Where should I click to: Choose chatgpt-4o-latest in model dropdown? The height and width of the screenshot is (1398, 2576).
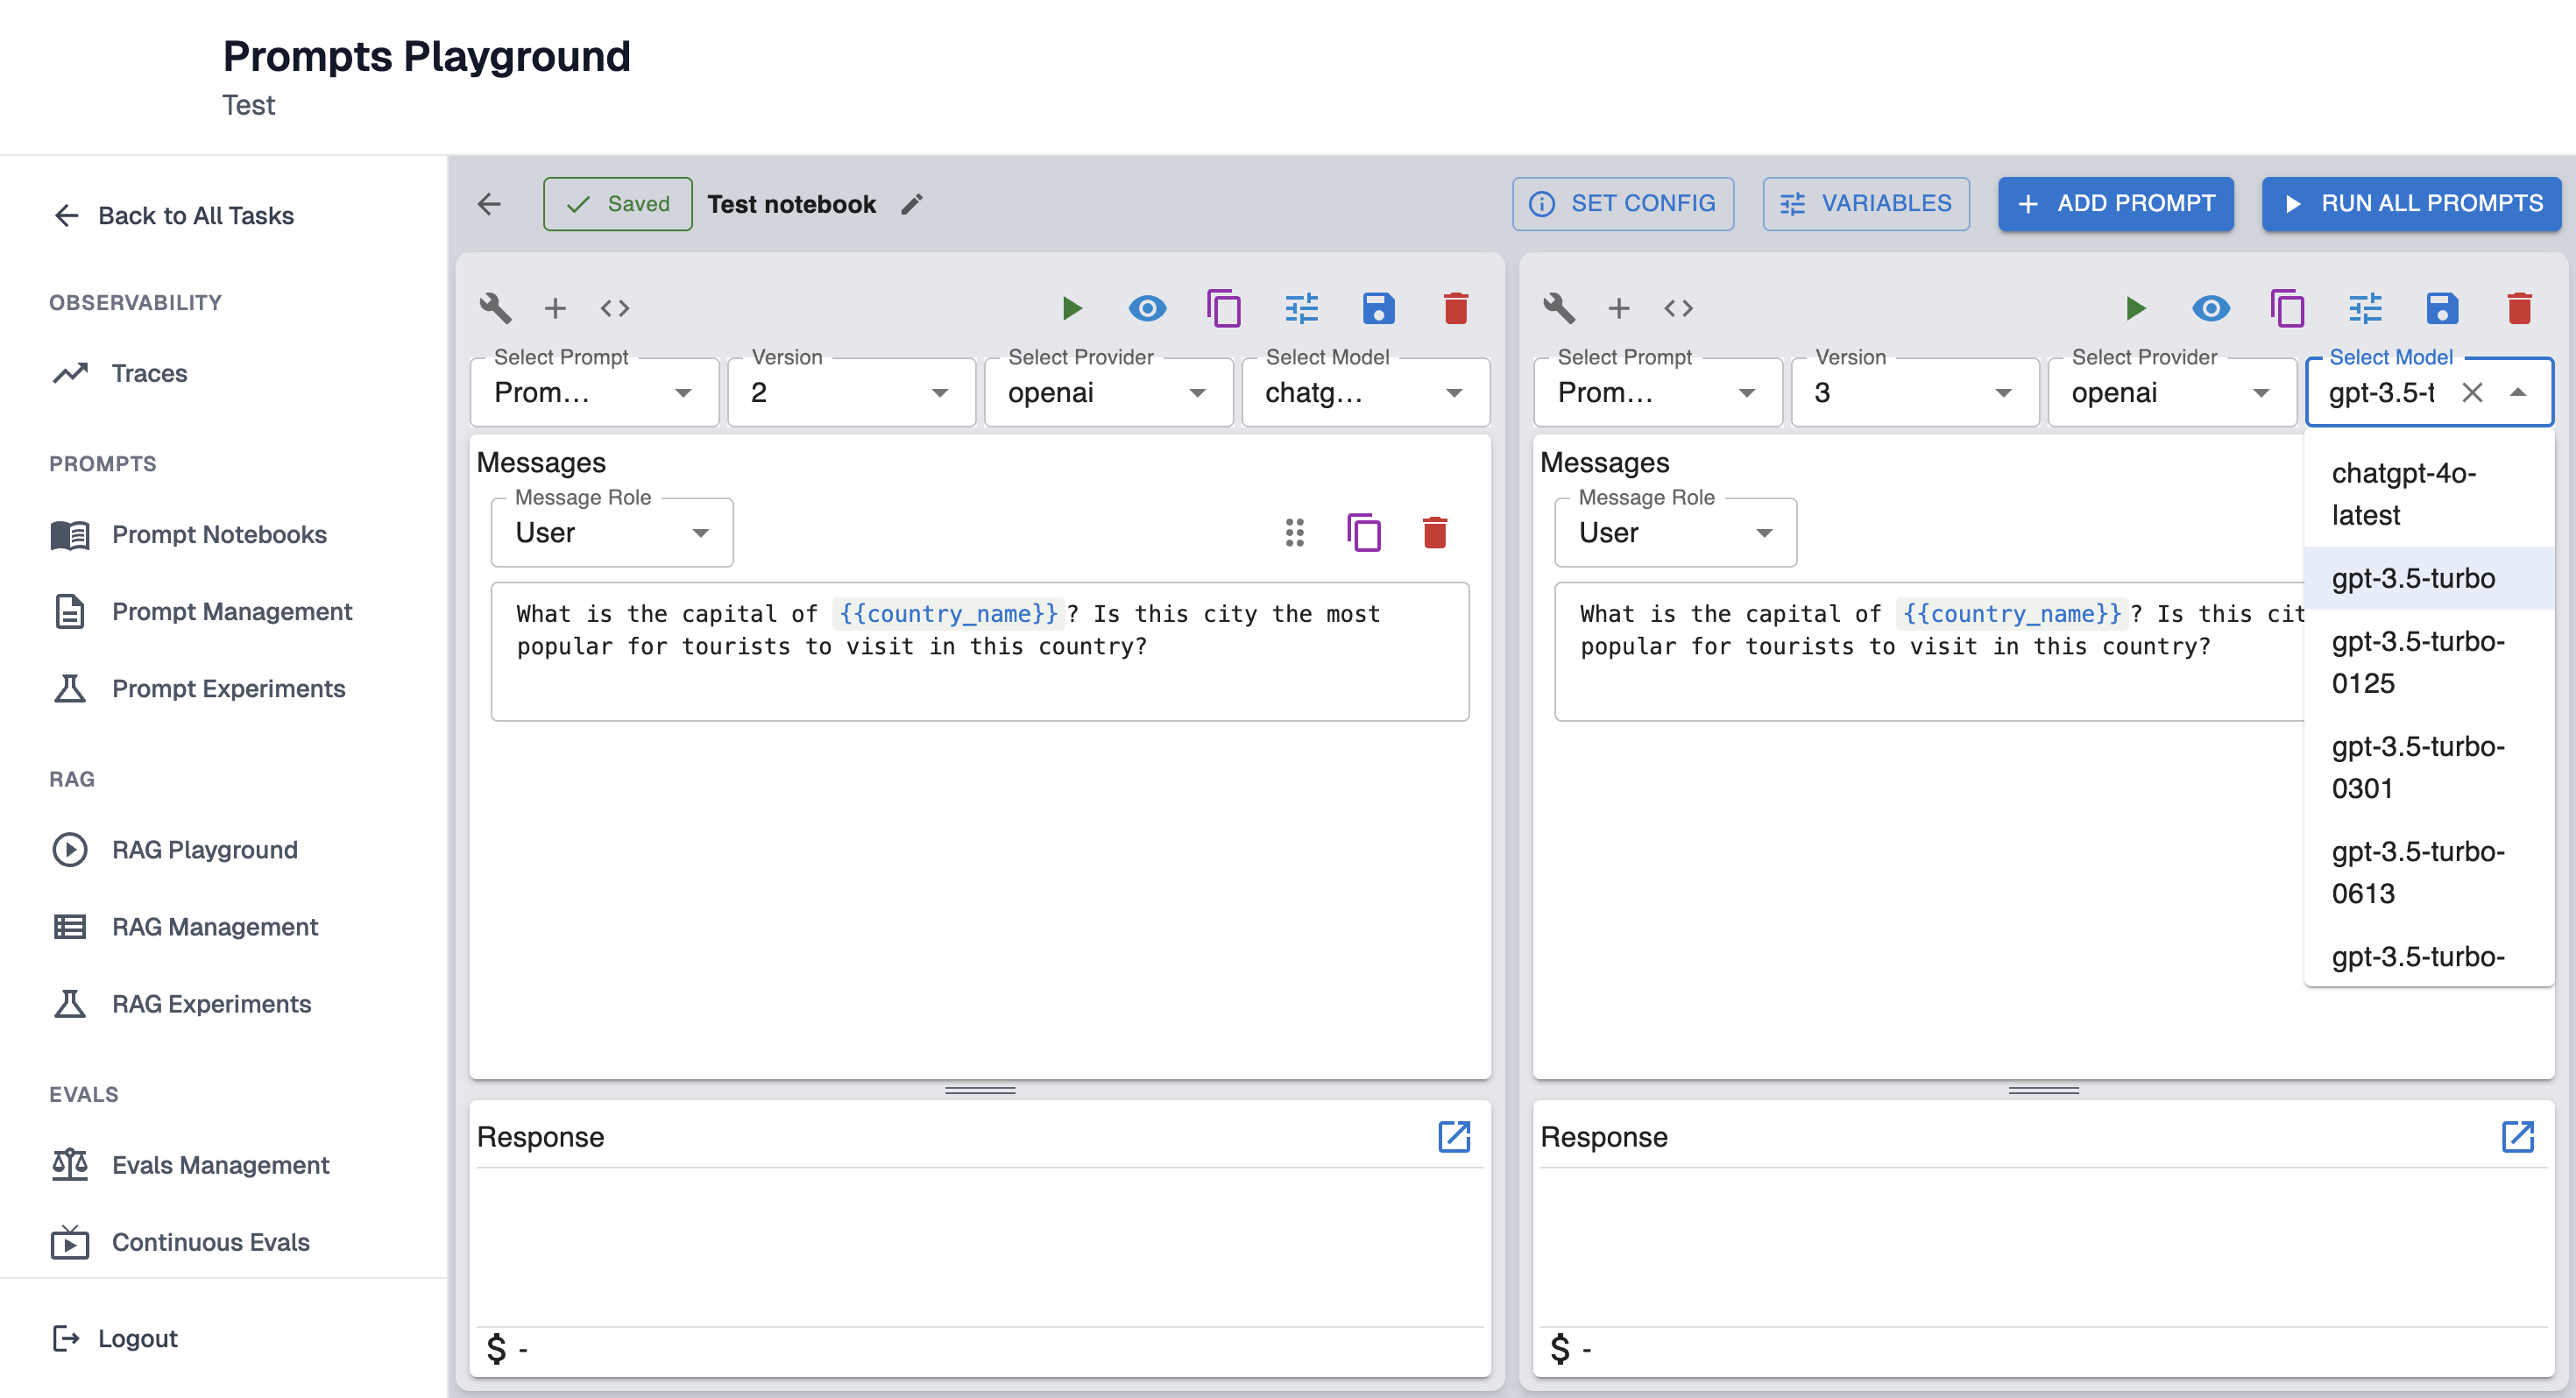(x=2403, y=494)
